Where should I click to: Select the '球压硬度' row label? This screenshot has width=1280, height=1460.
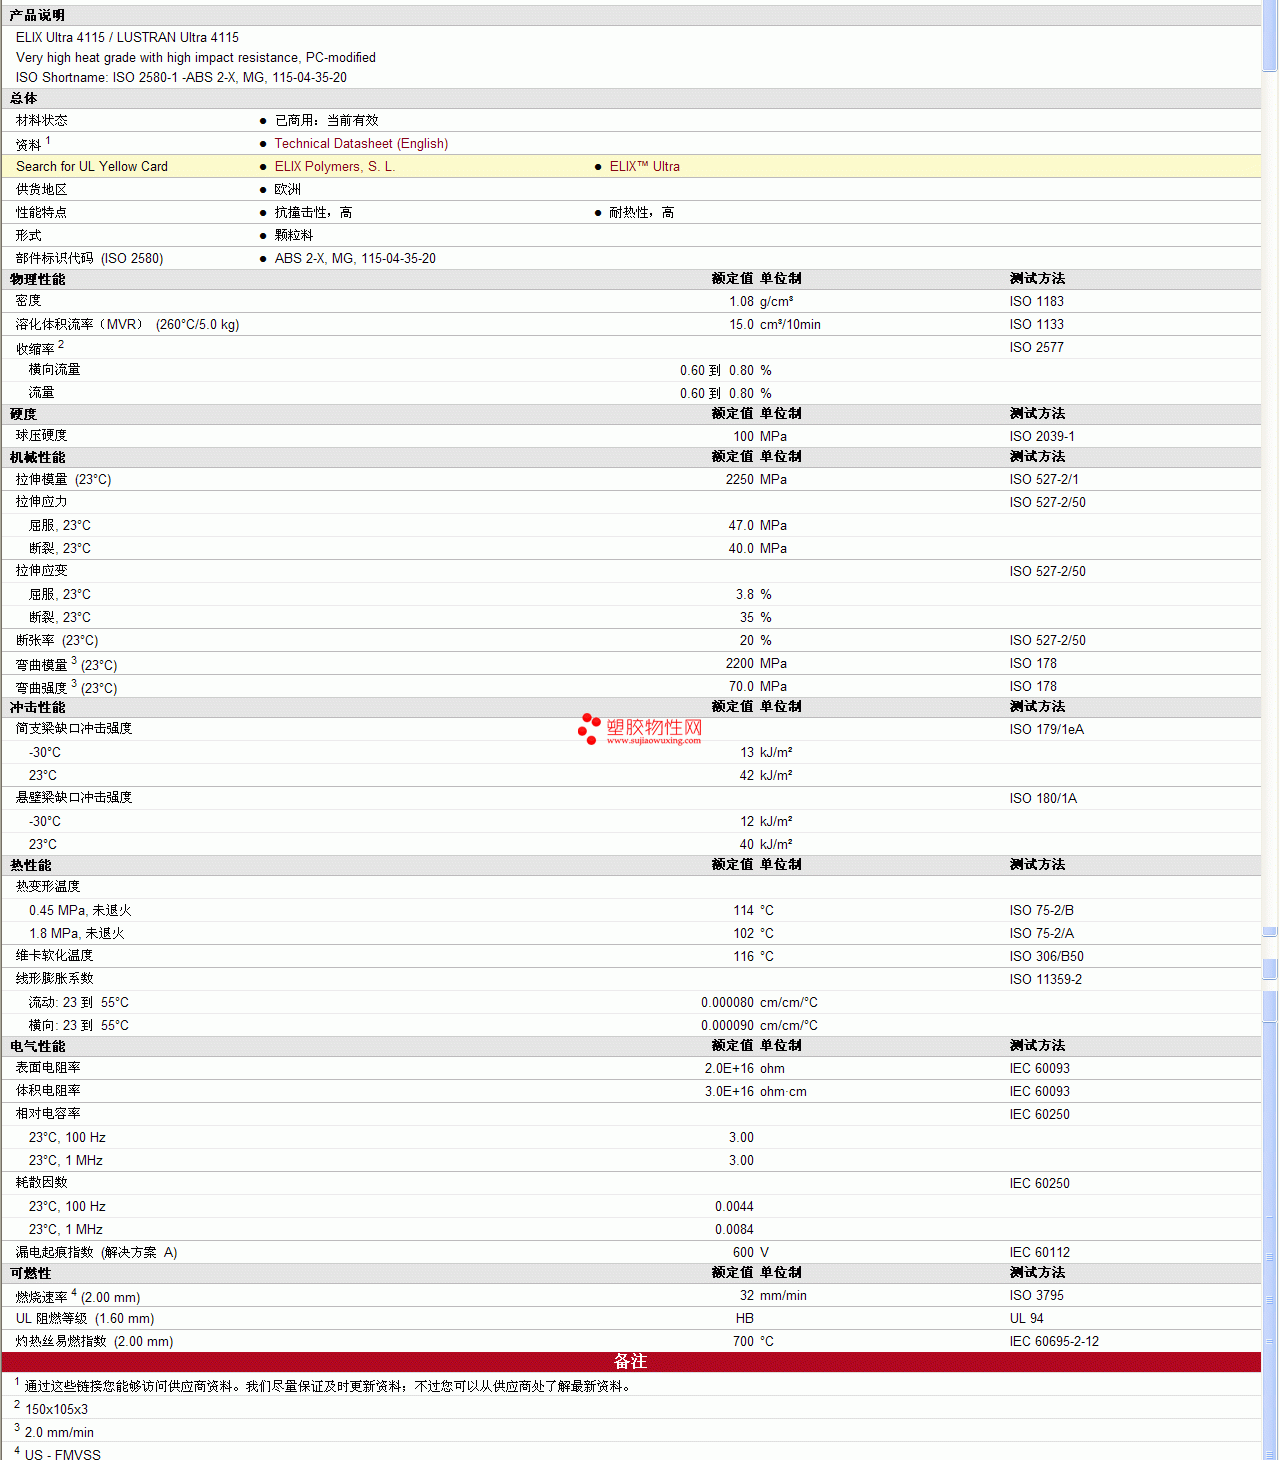coord(42,436)
